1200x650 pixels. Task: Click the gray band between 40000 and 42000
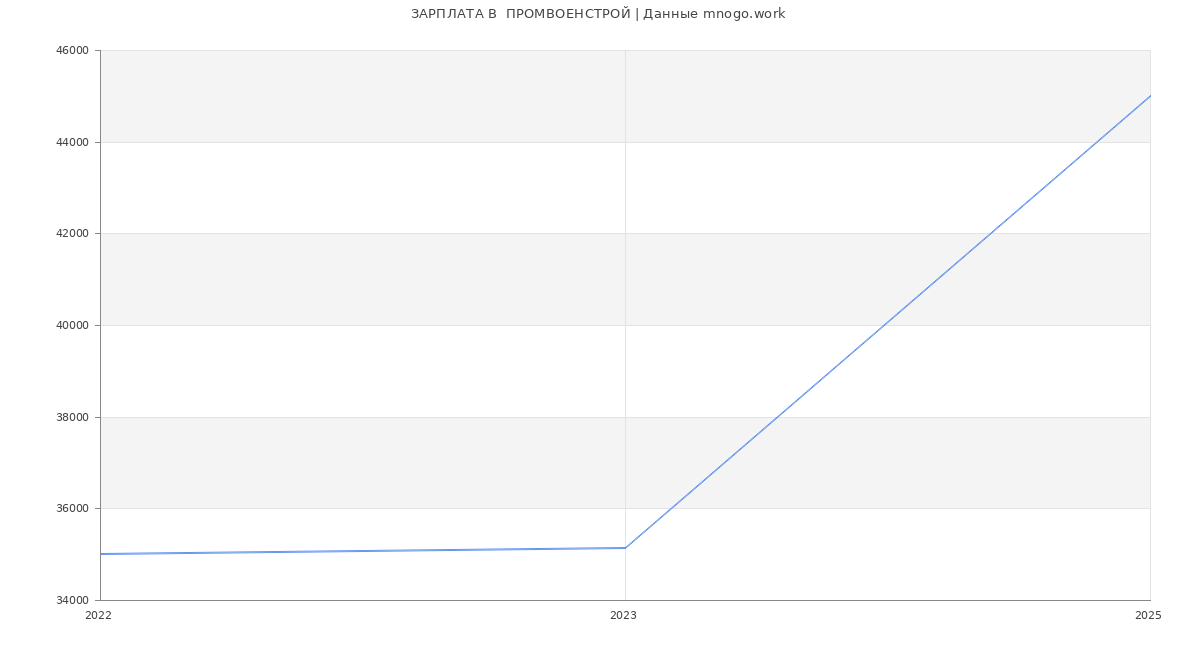(x=400, y=279)
